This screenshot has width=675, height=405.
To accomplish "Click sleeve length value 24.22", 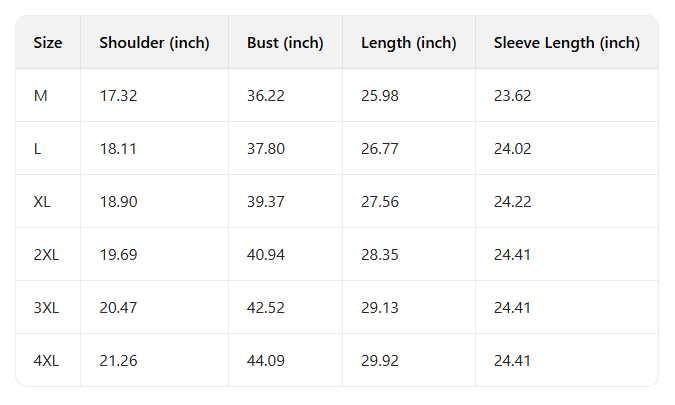I will click(x=512, y=202).
